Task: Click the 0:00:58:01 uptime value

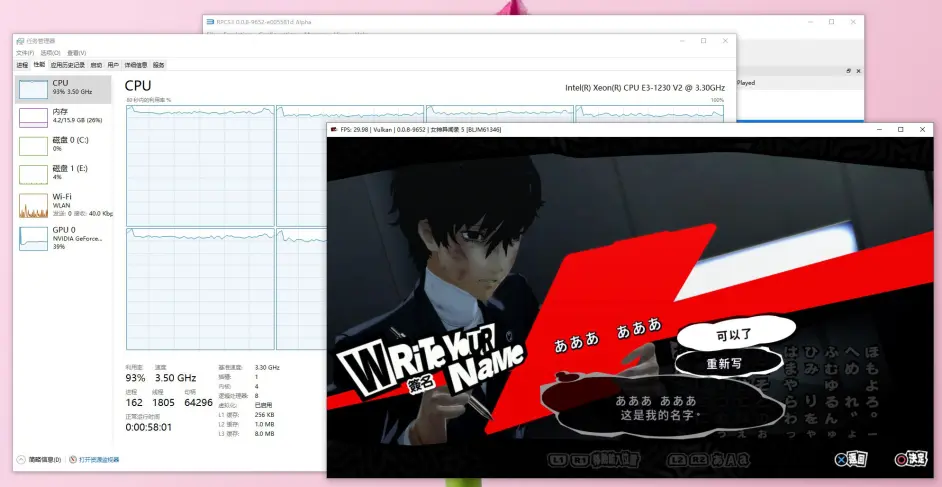Action: (x=148, y=427)
